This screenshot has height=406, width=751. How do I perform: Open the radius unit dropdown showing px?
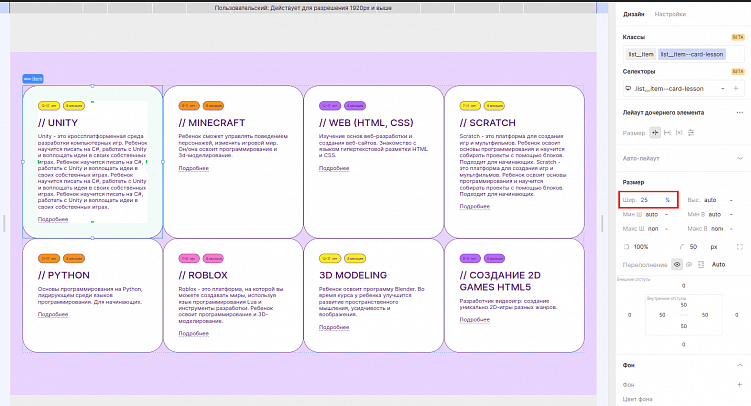coord(714,247)
